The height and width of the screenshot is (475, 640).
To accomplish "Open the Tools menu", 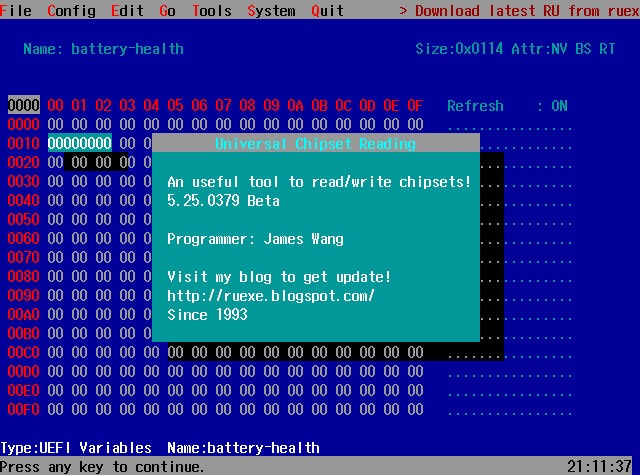I will (x=212, y=11).
